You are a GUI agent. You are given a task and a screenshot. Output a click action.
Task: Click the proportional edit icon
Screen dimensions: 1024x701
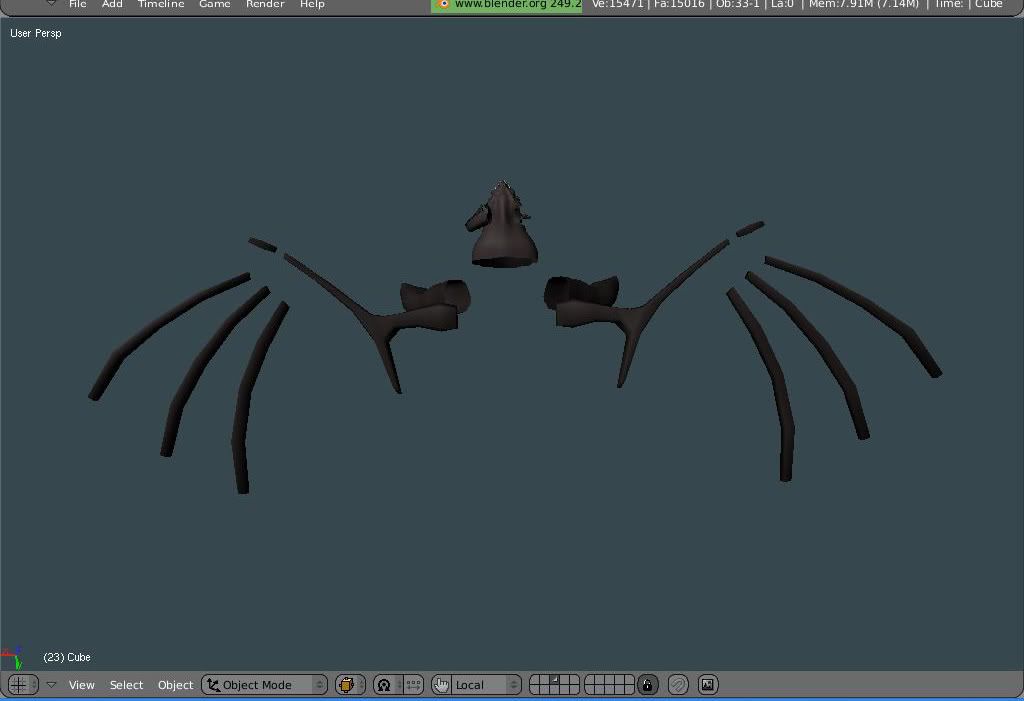coord(678,685)
